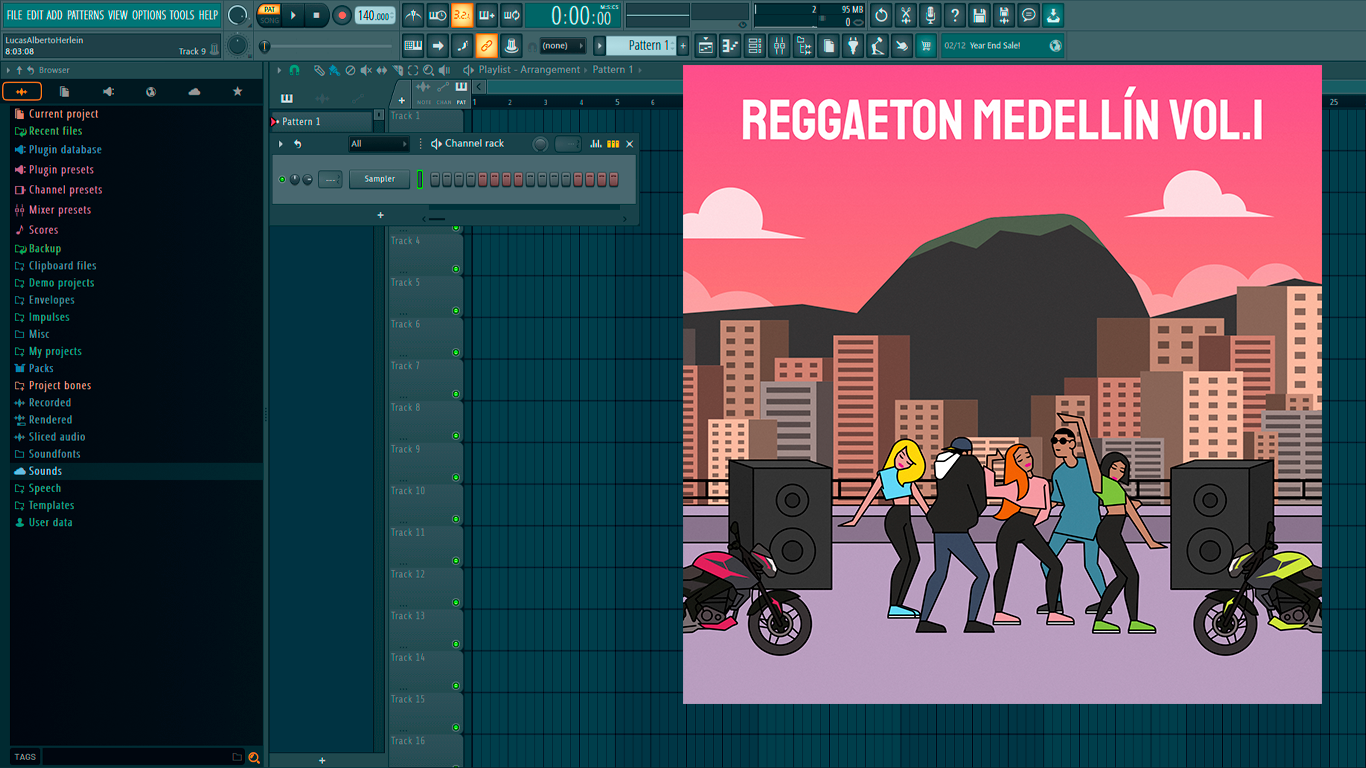Select the playlist zoom magnifier tool
Screen dimensions: 1366x768
pyautogui.click(x=428, y=70)
